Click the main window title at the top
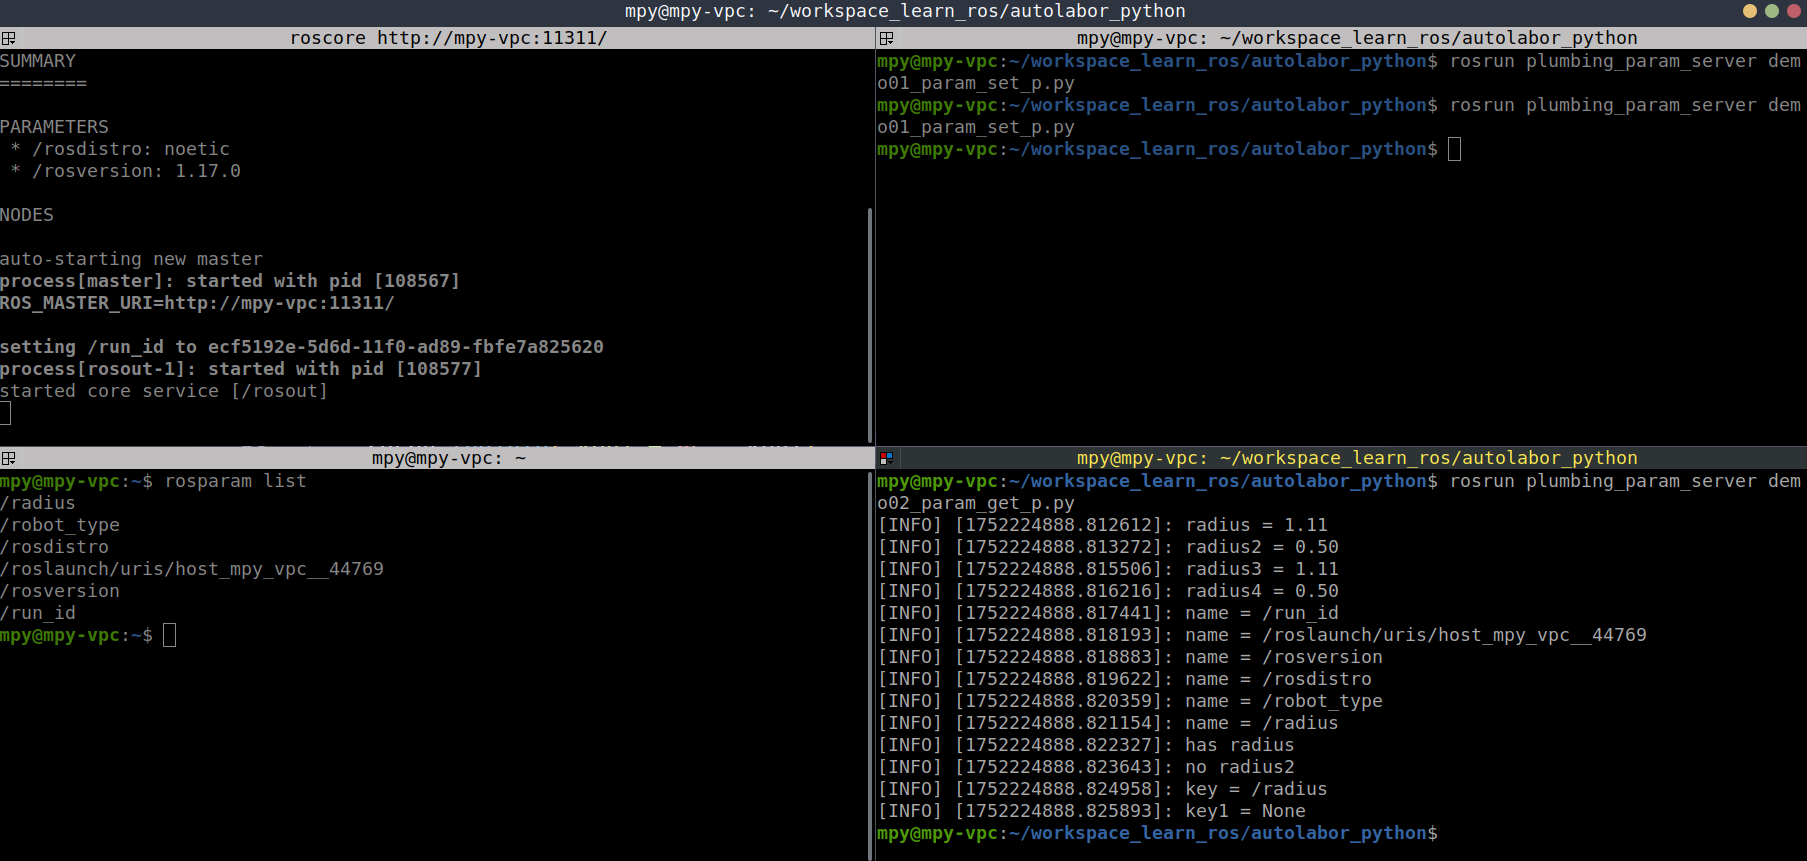Viewport: 1807px width, 861px height. (904, 11)
